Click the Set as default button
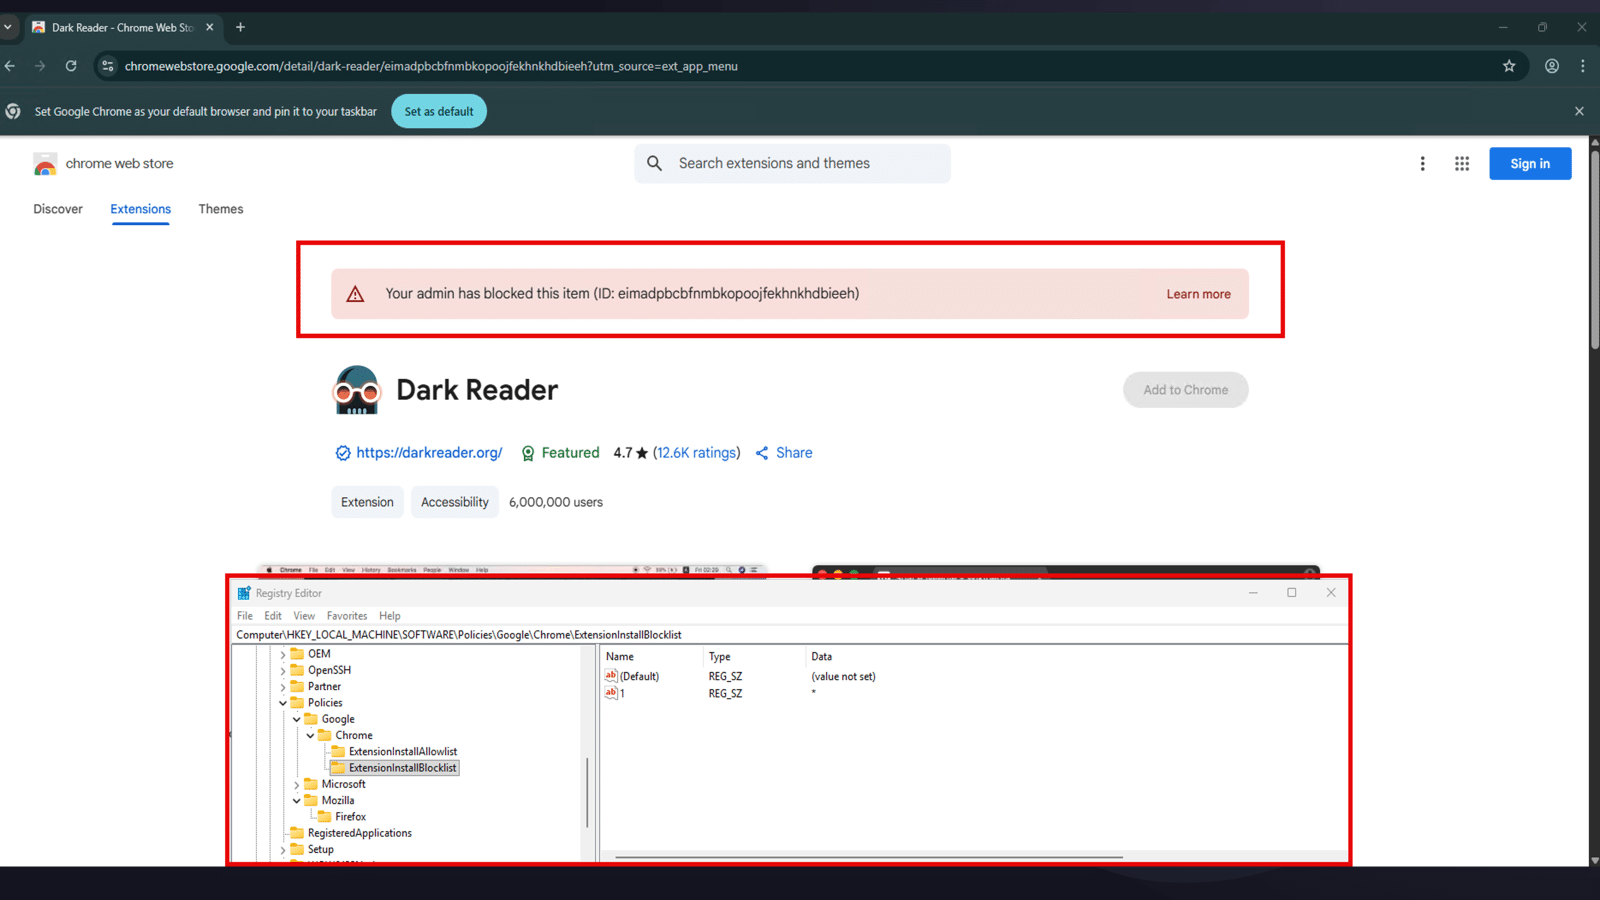The height and width of the screenshot is (900, 1600). click(x=439, y=111)
